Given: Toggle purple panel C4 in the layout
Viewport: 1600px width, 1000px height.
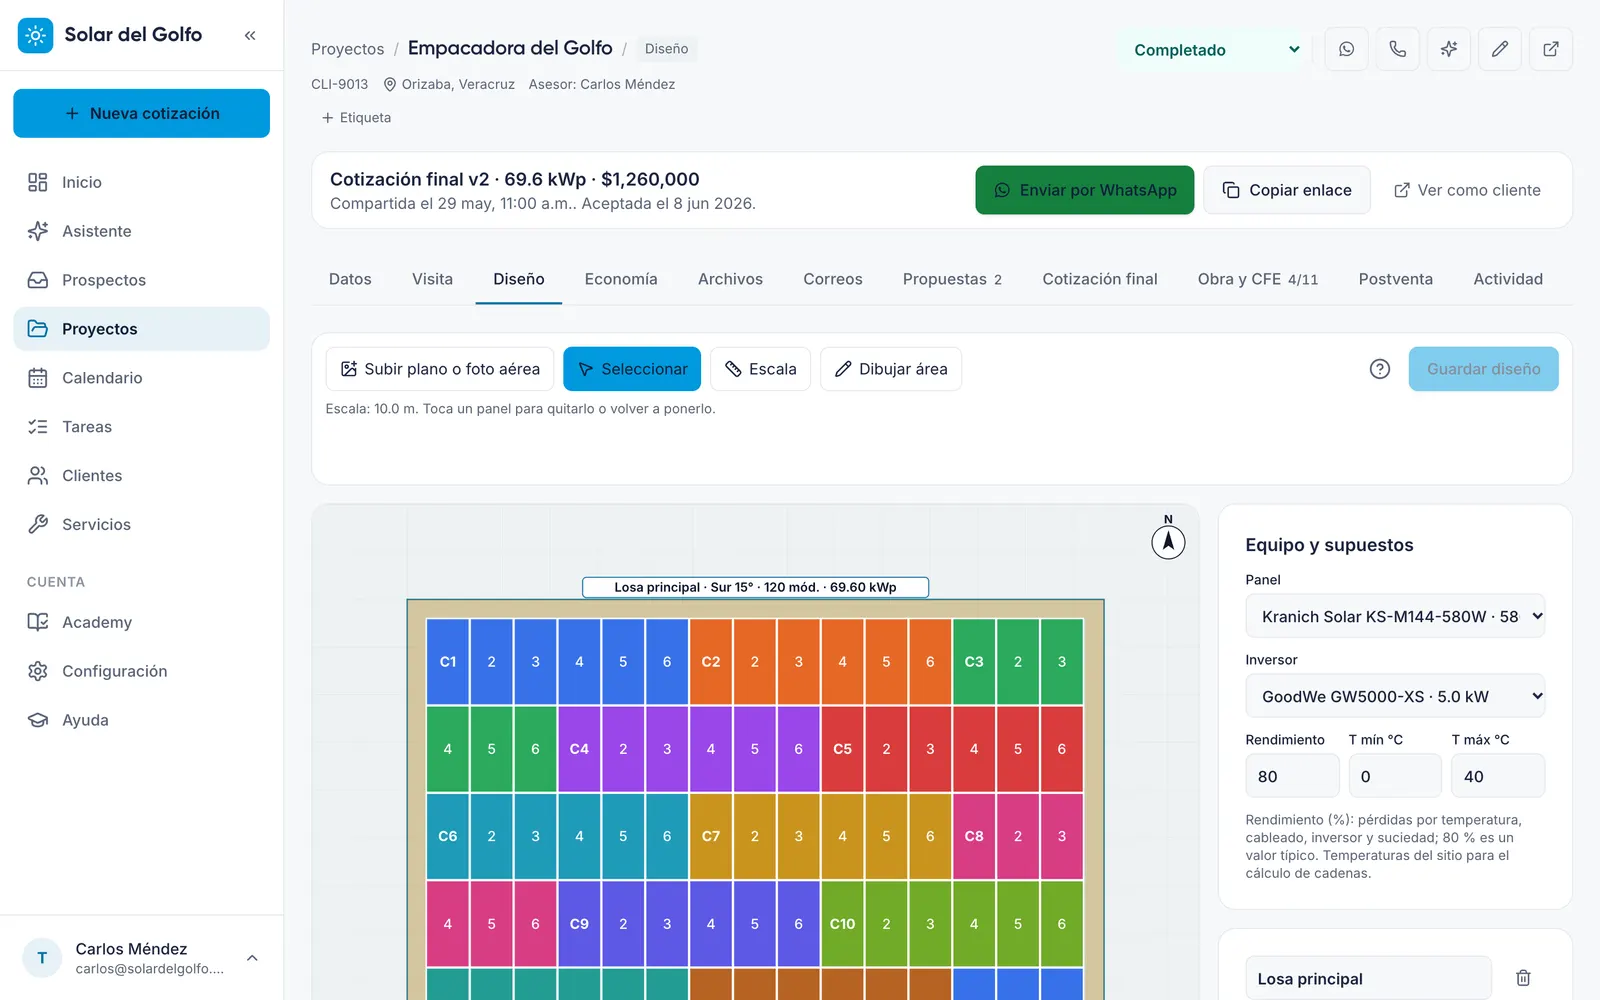Looking at the screenshot, I should click(579, 749).
